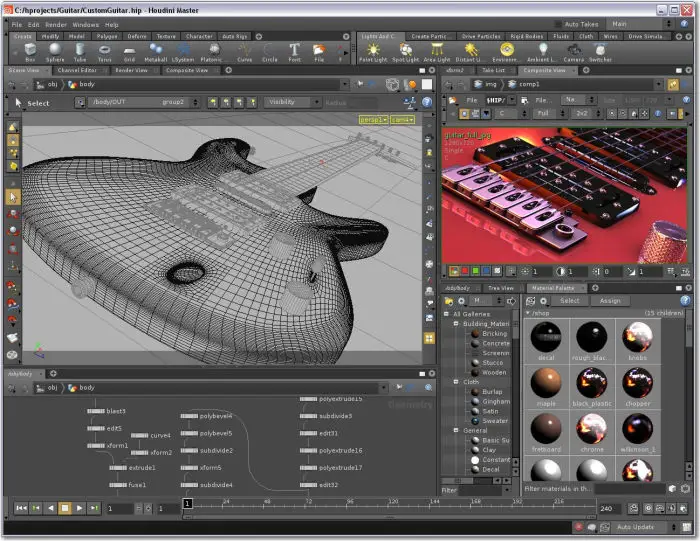Select the maple material swatch
The image size is (700, 541).
coord(546,387)
